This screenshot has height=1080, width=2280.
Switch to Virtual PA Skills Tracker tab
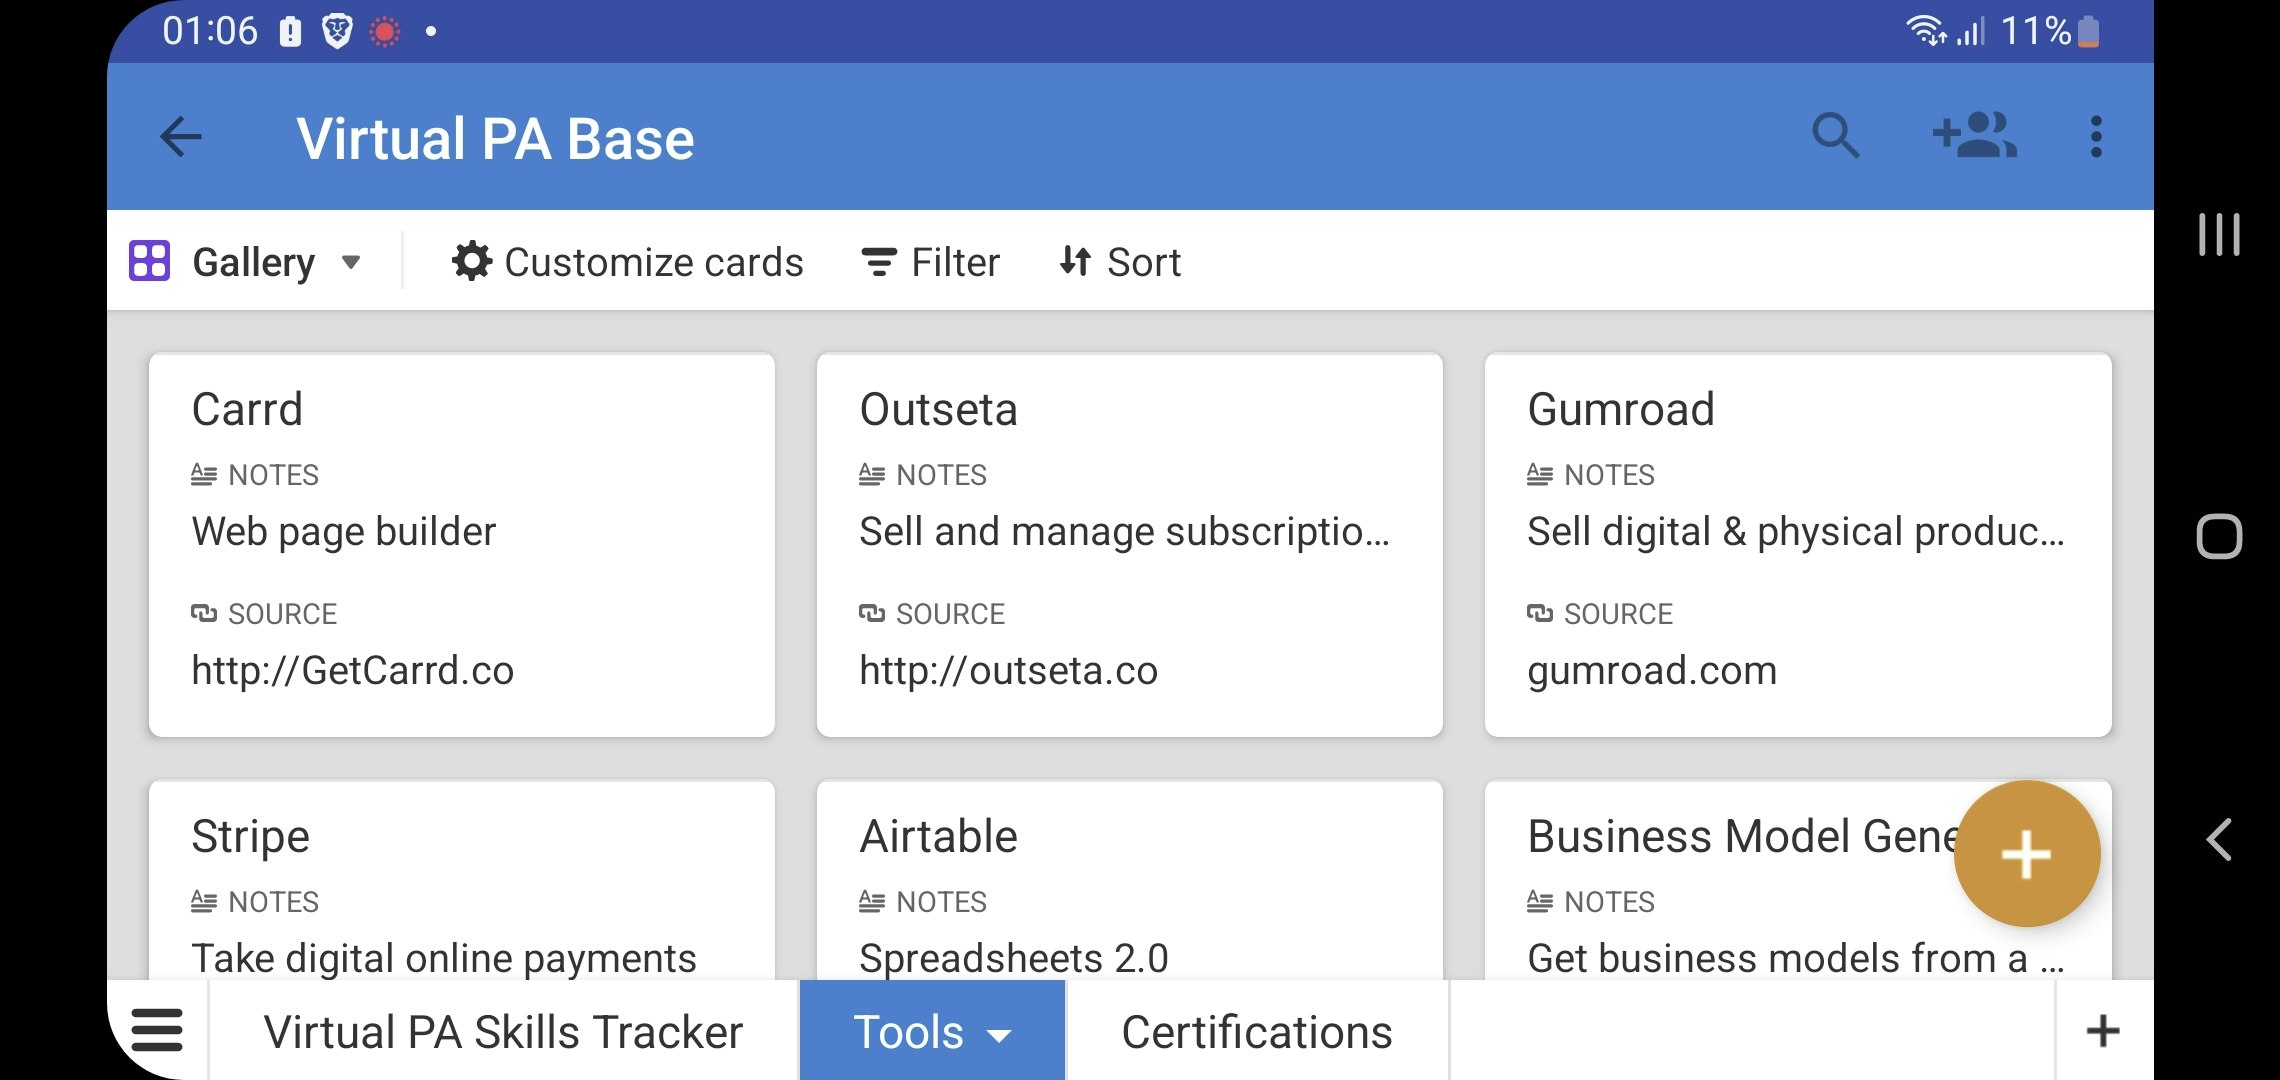pos(503,1032)
